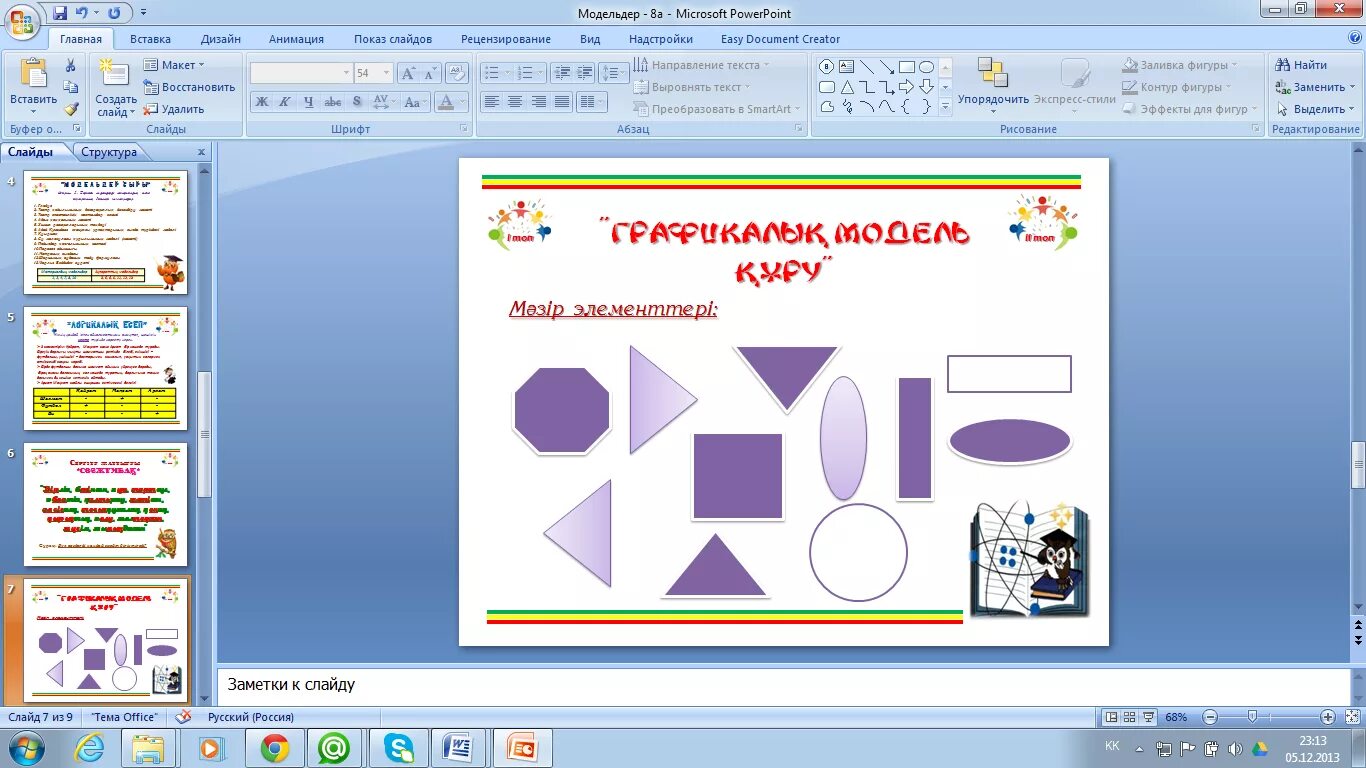Click normal view icon in status bar
This screenshot has width=1366, height=768.
pos(1110,717)
